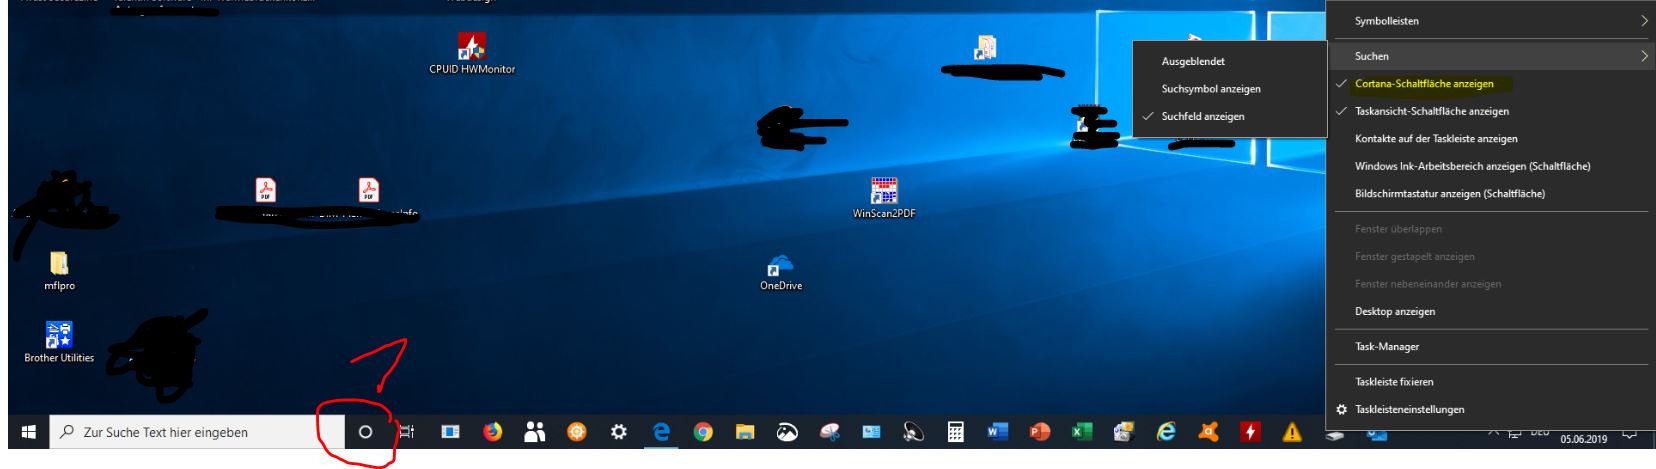
Task: Click the taskbar search box
Action: (195, 432)
